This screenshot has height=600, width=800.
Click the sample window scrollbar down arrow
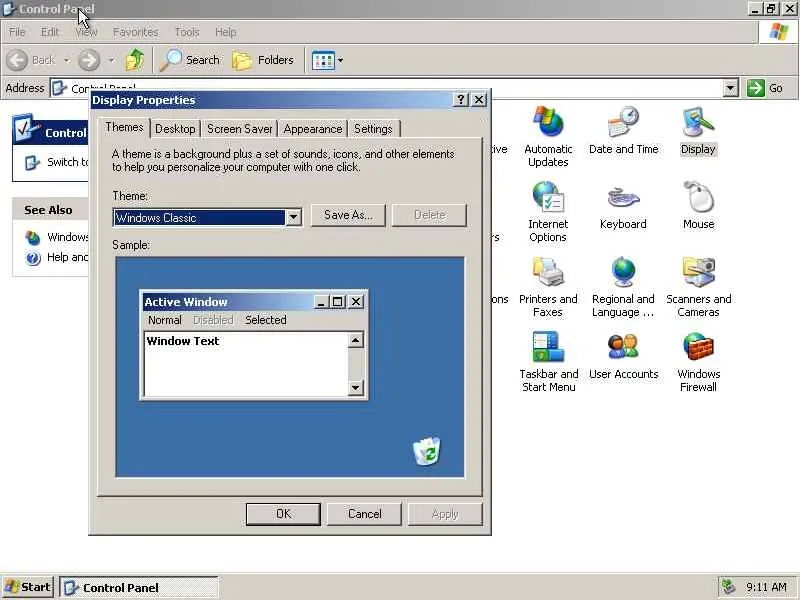pos(356,388)
